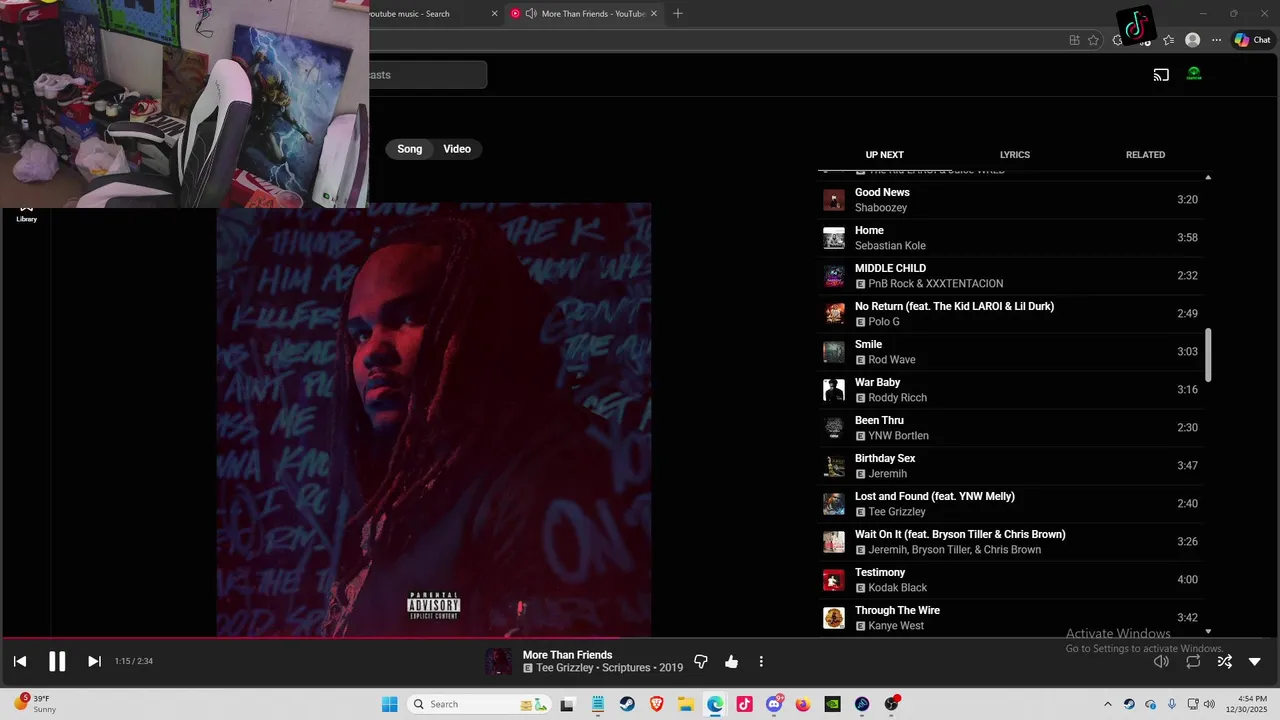Click the split screen icon in address bar

click(x=1074, y=40)
